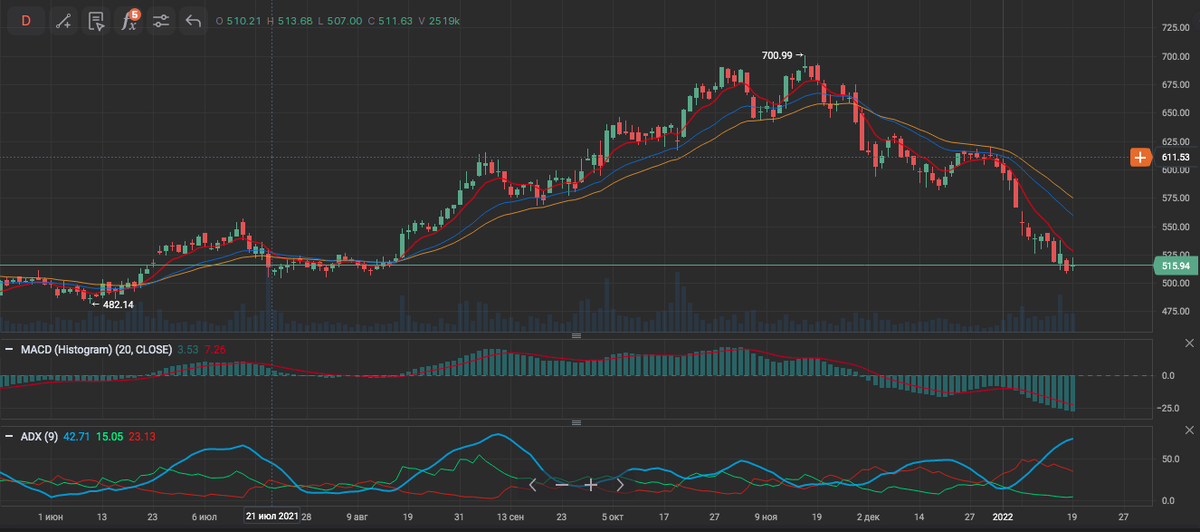Zoom out chart with the minus button
This screenshot has width=1200, height=532.
562,484
